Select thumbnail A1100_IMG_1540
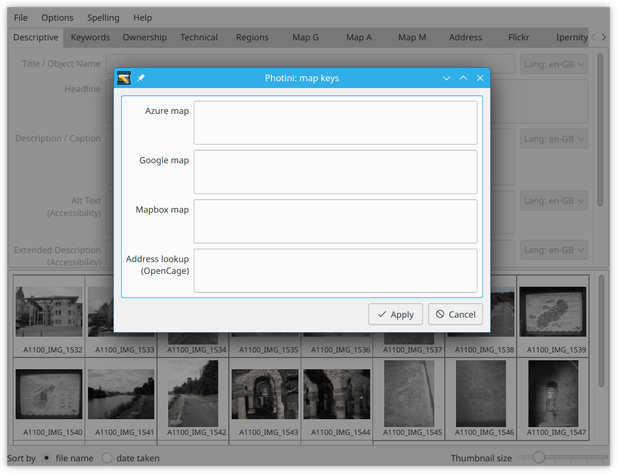Image resolution: width=618 pixels, height=474 pixels. (49, 398)
